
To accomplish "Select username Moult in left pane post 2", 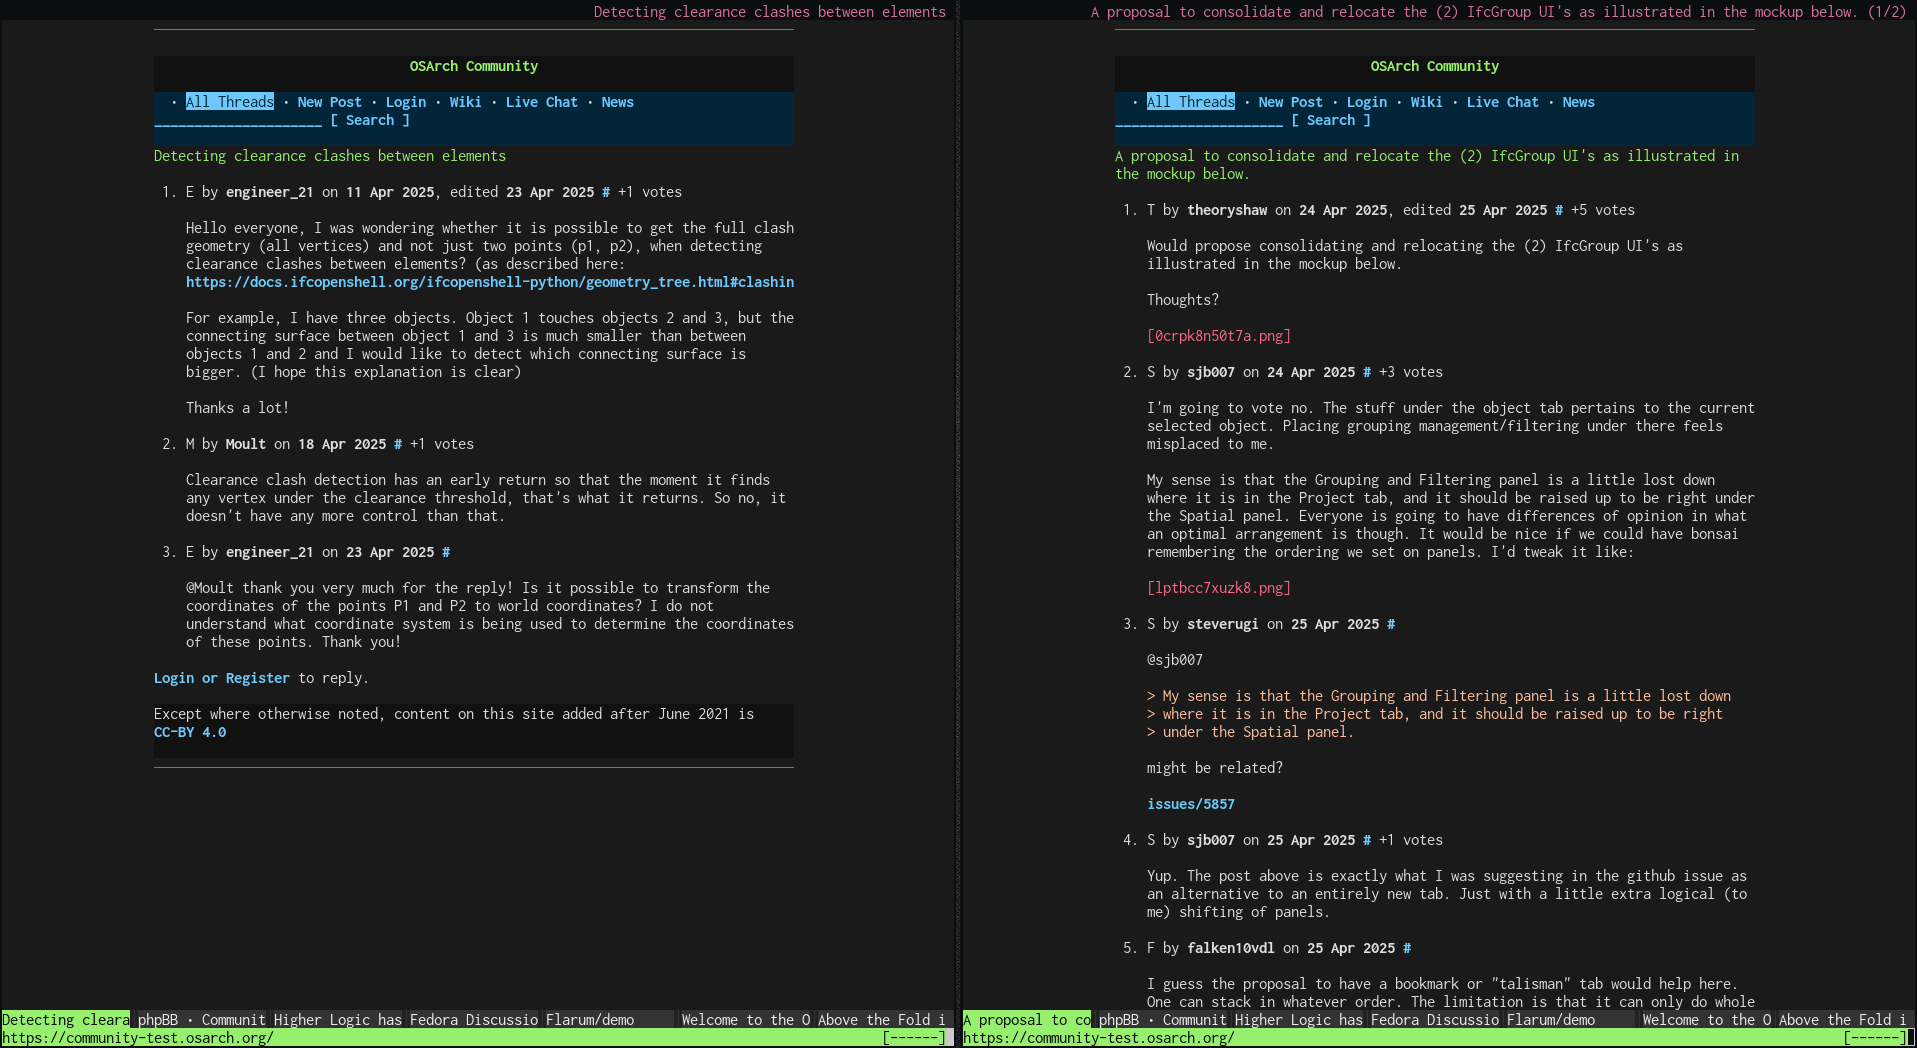I will click(246, 444).
